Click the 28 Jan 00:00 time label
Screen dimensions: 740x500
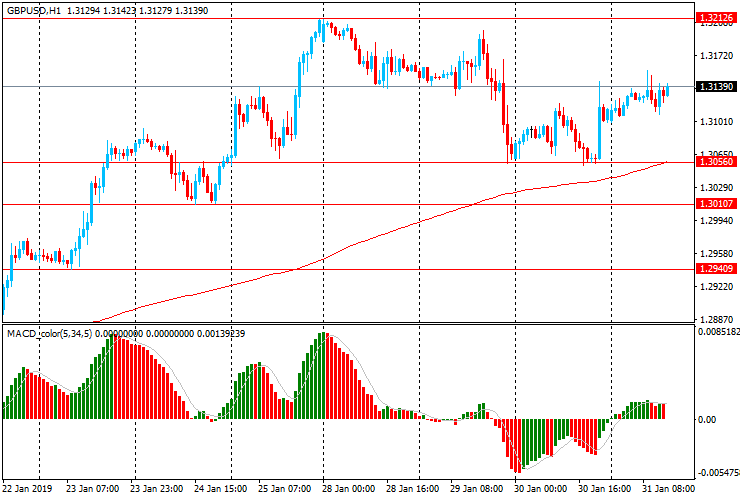[349, 489]
